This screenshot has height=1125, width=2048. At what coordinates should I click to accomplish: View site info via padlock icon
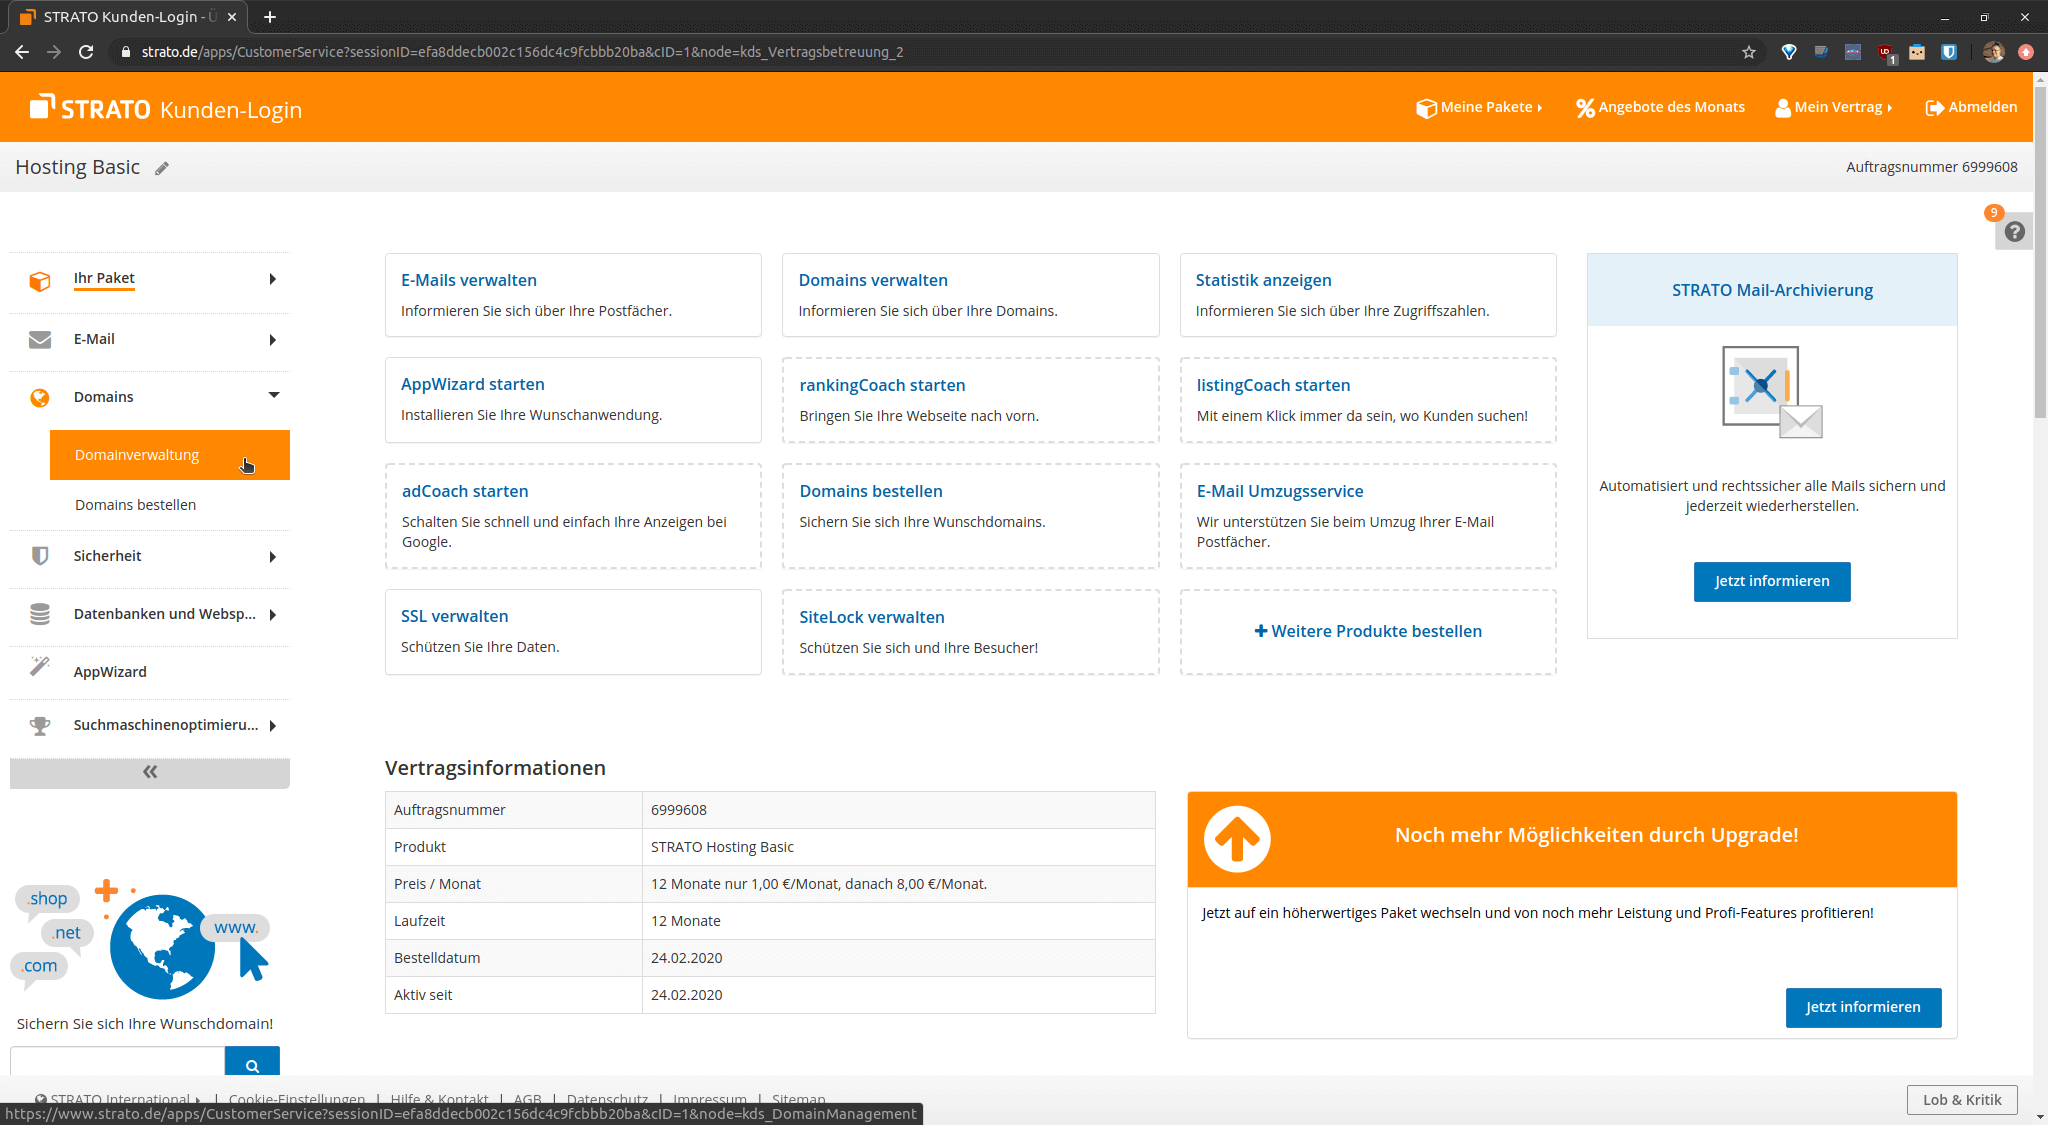click(x=126, y=52)
